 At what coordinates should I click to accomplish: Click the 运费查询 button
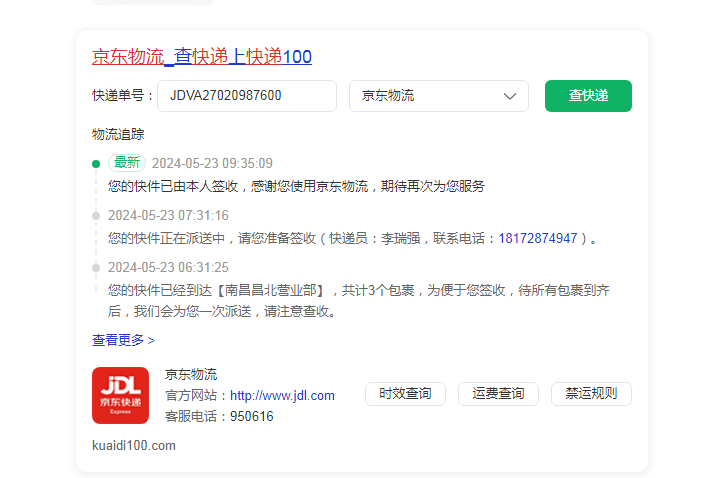498,394
